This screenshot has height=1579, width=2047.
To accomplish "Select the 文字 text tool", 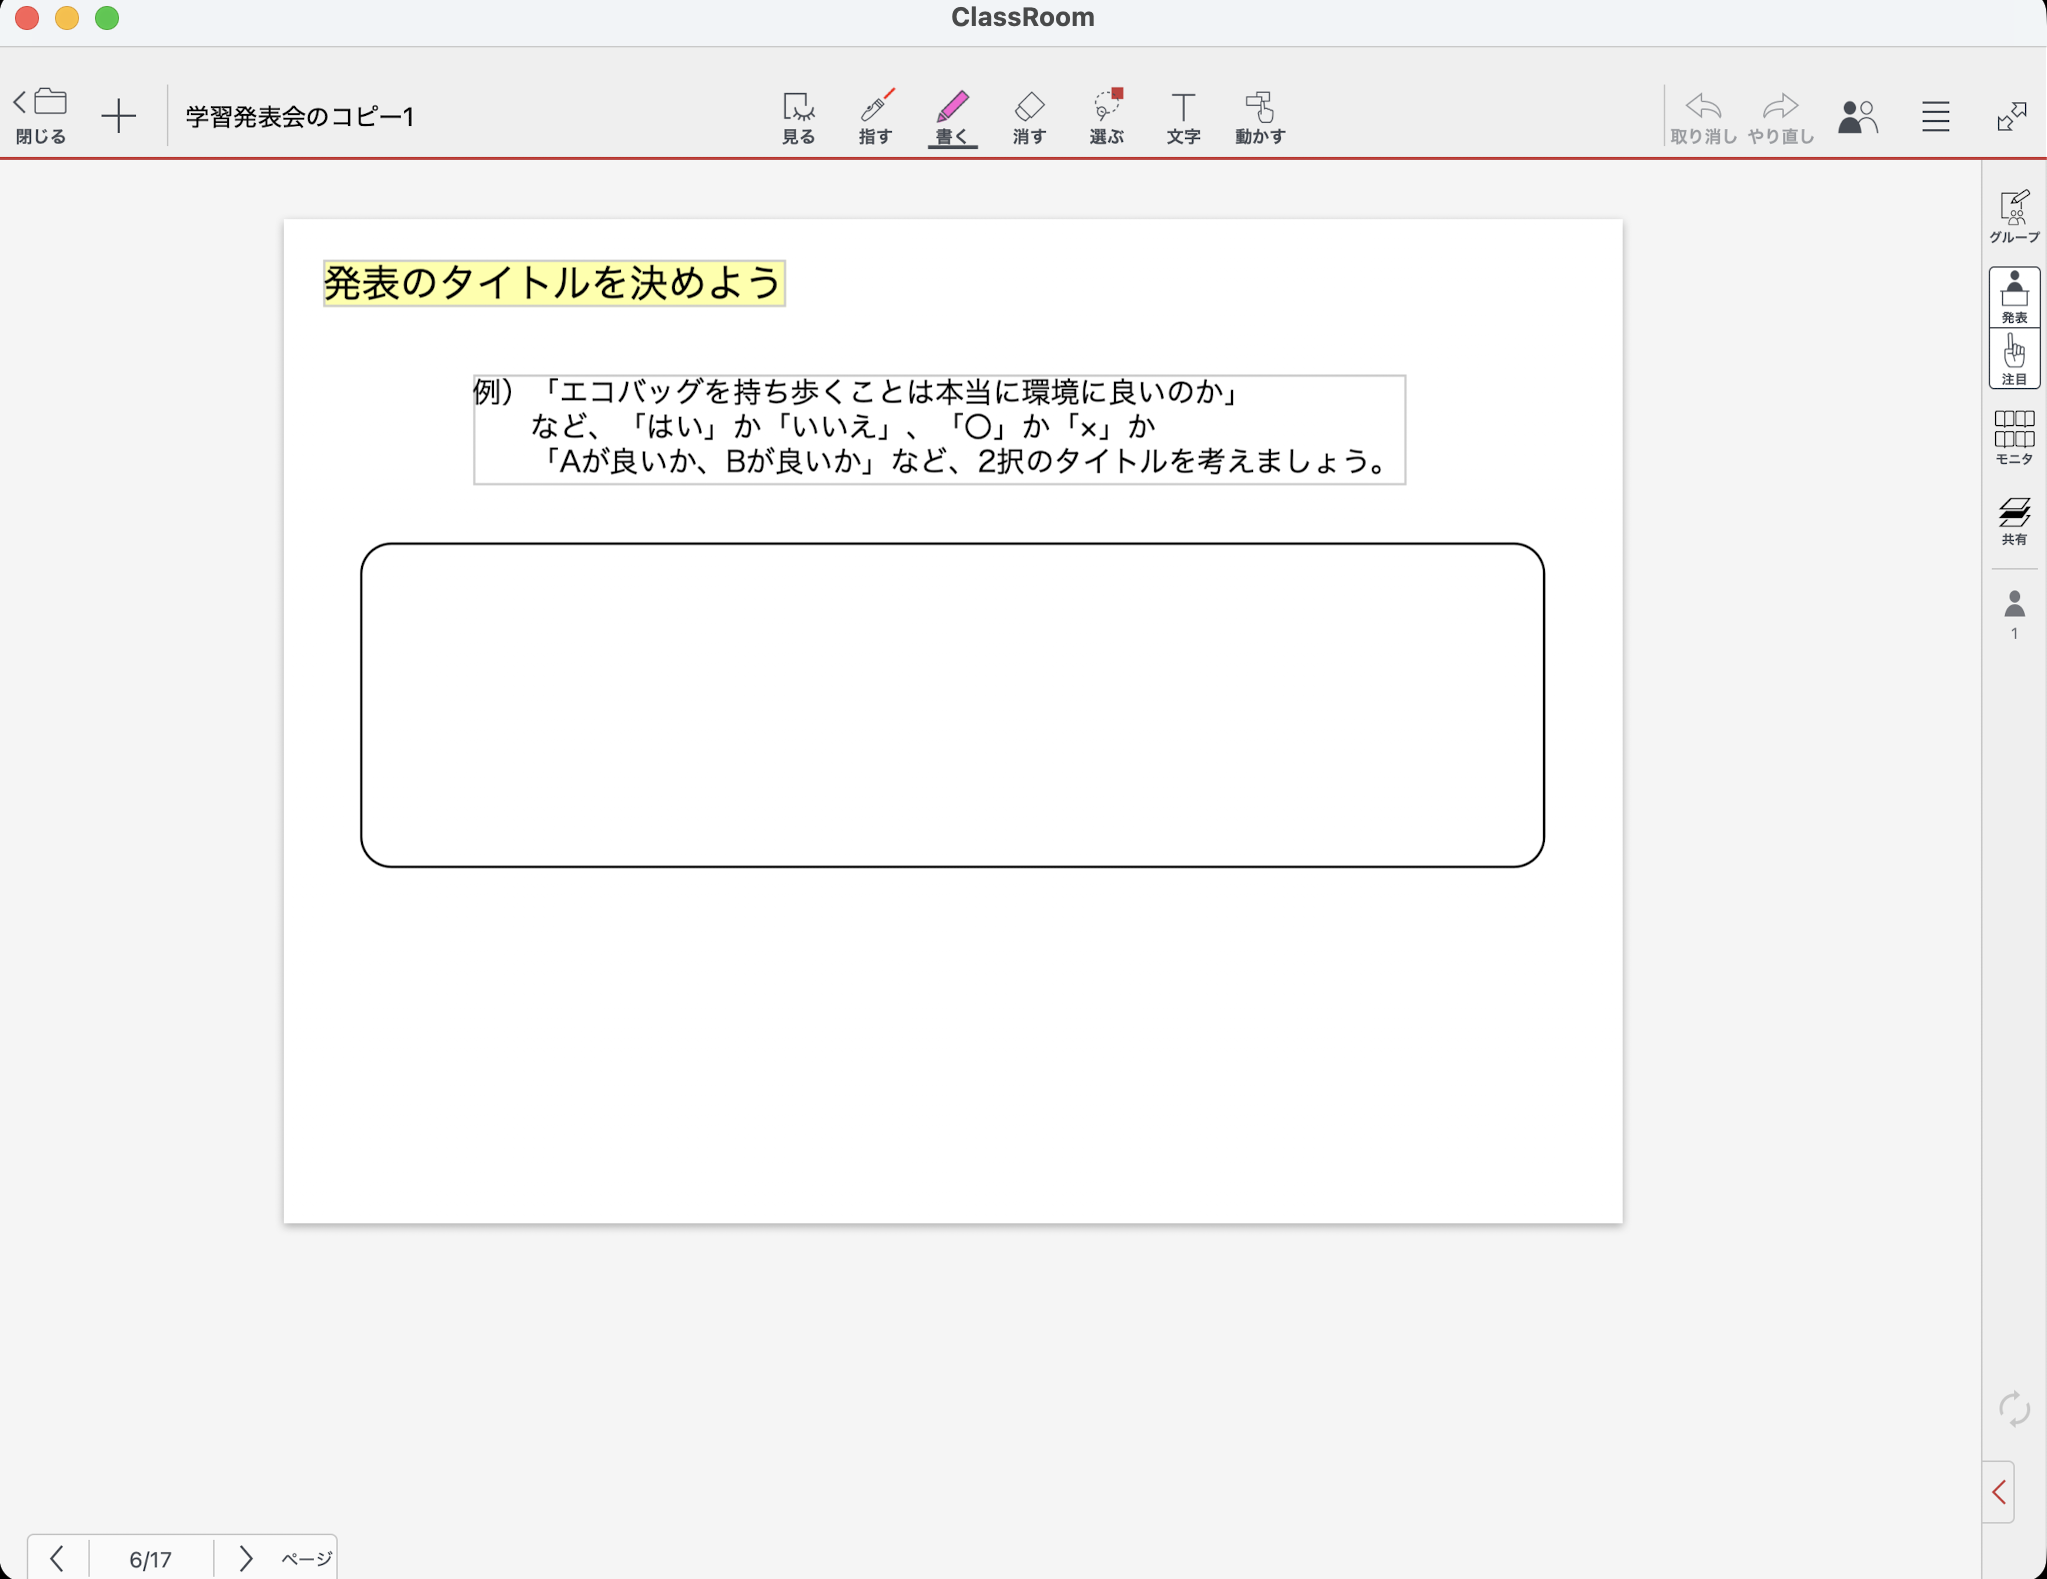I will tap(1183, 117).
